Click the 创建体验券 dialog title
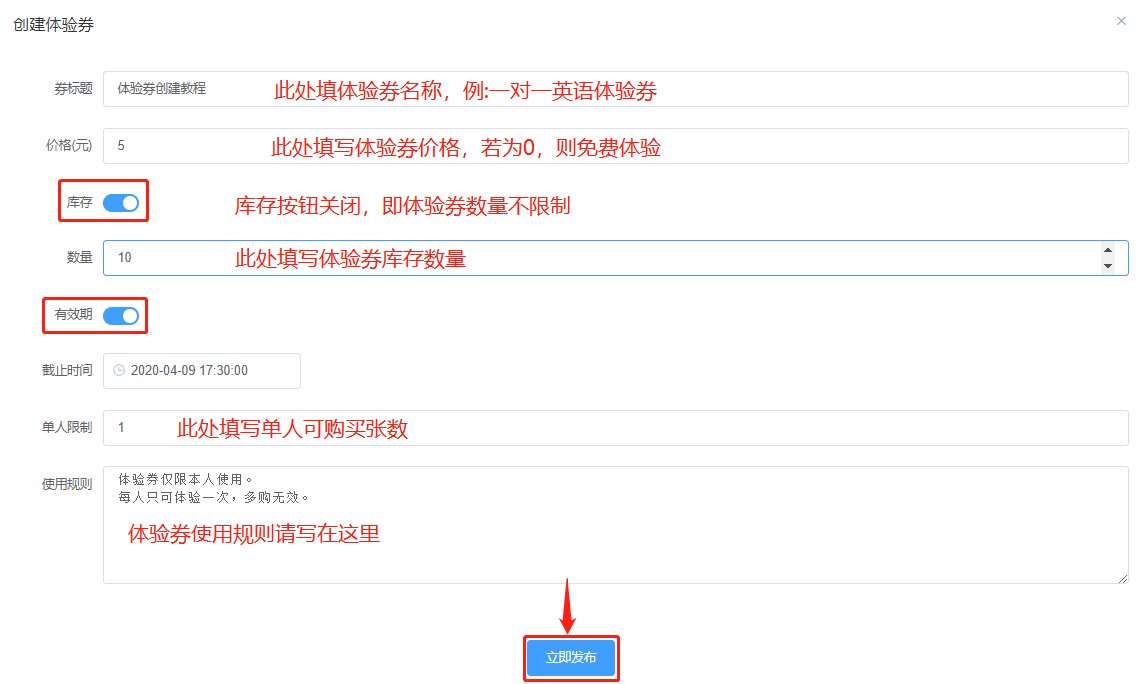1145x684 pixels. 54,25
